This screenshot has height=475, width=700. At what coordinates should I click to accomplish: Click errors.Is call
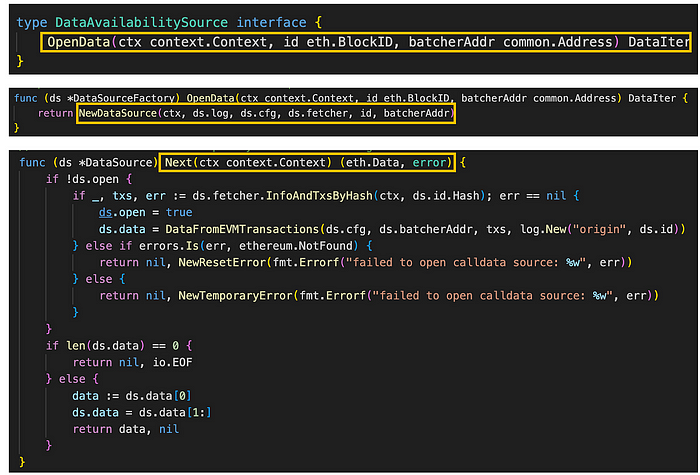(169, 246)
